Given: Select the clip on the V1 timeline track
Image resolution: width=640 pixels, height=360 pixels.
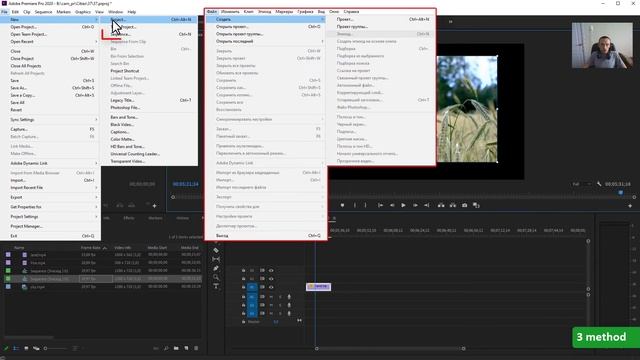Looking at the screenshot, I should pyautogui.click(x=318, y=287).
